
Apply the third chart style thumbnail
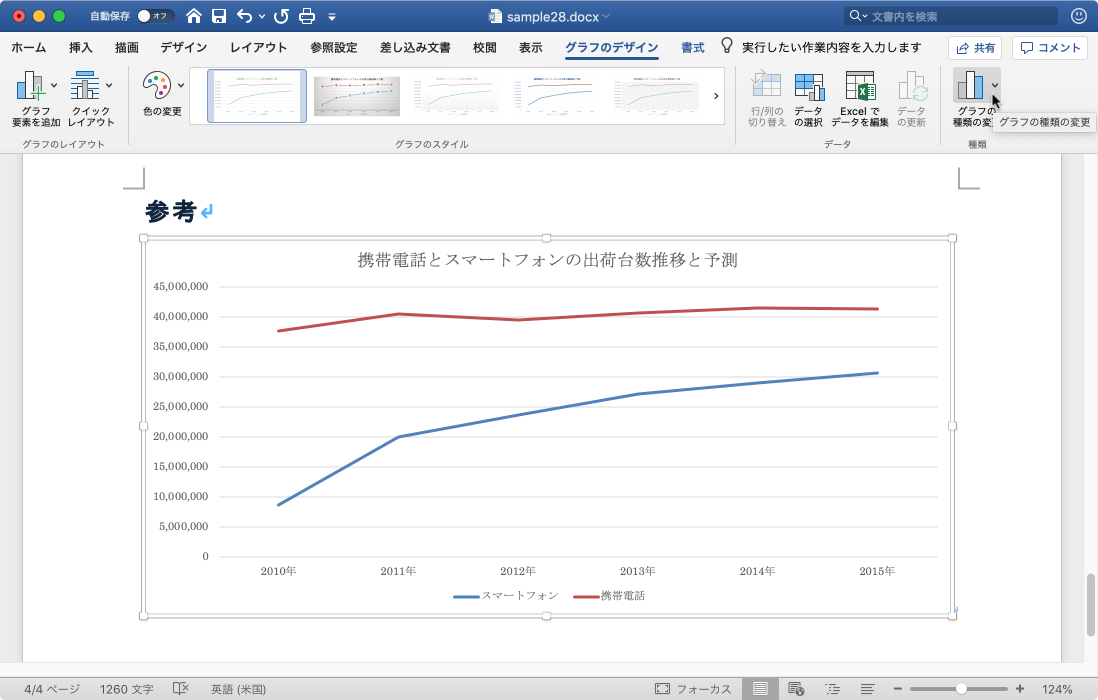click(457, 96)
